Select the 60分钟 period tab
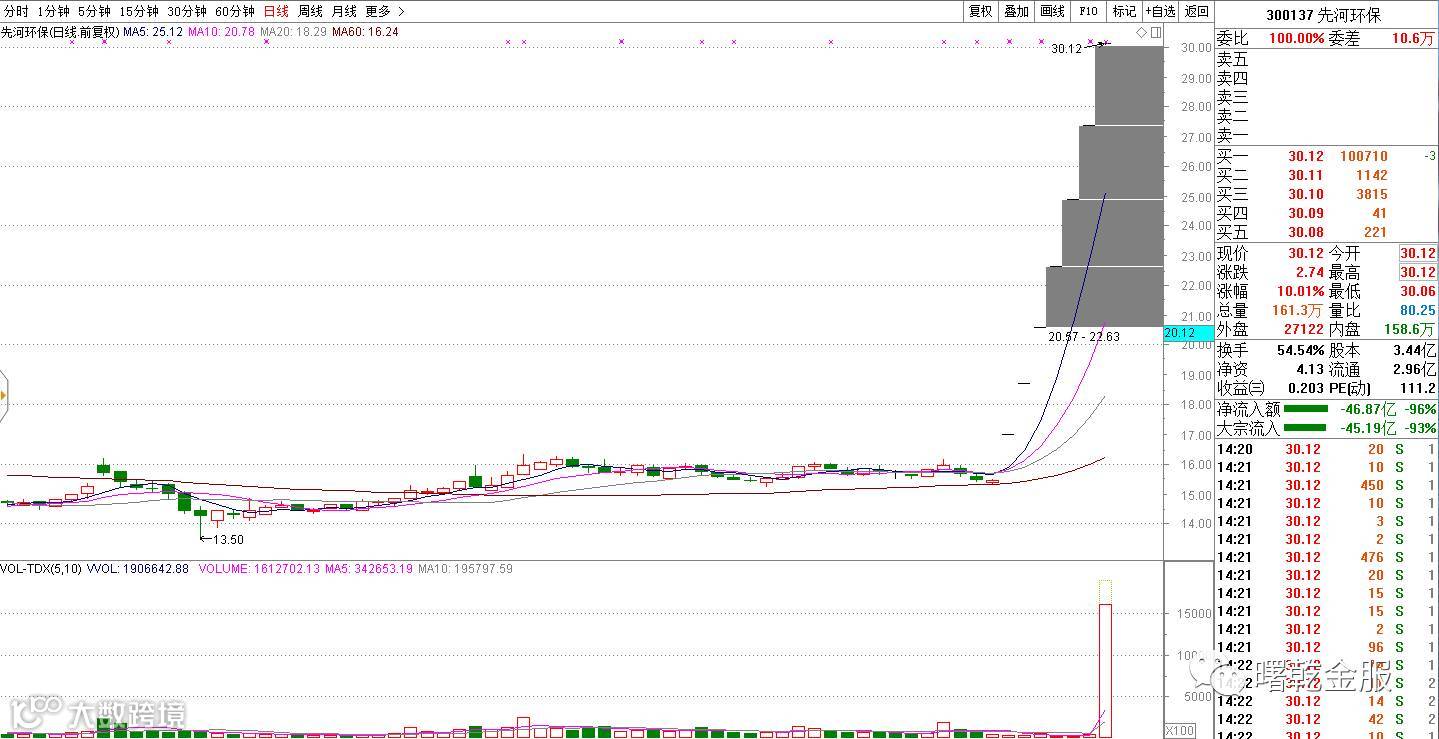The height and width of the screenshot is (739, 1439). pyautogui.click(x=235, y=11)
